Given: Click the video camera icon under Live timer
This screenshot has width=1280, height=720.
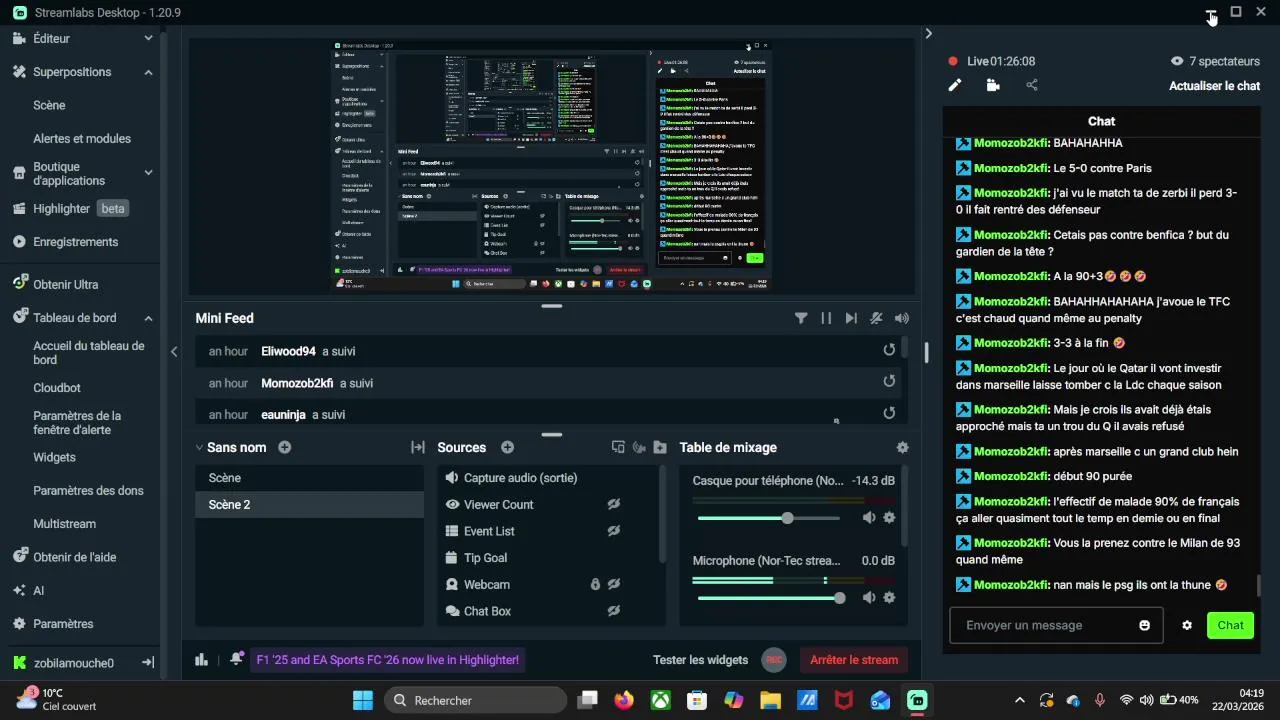Looking at the screenshot, I should coord(993,86).
